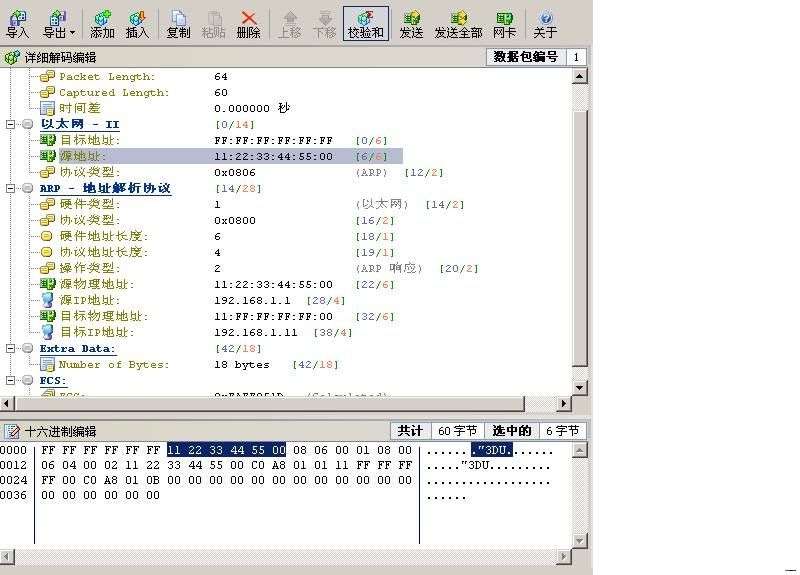Click the 删除 (Delete) red X icon
Screen dimensions: 800x575
[x=249, y=23]
